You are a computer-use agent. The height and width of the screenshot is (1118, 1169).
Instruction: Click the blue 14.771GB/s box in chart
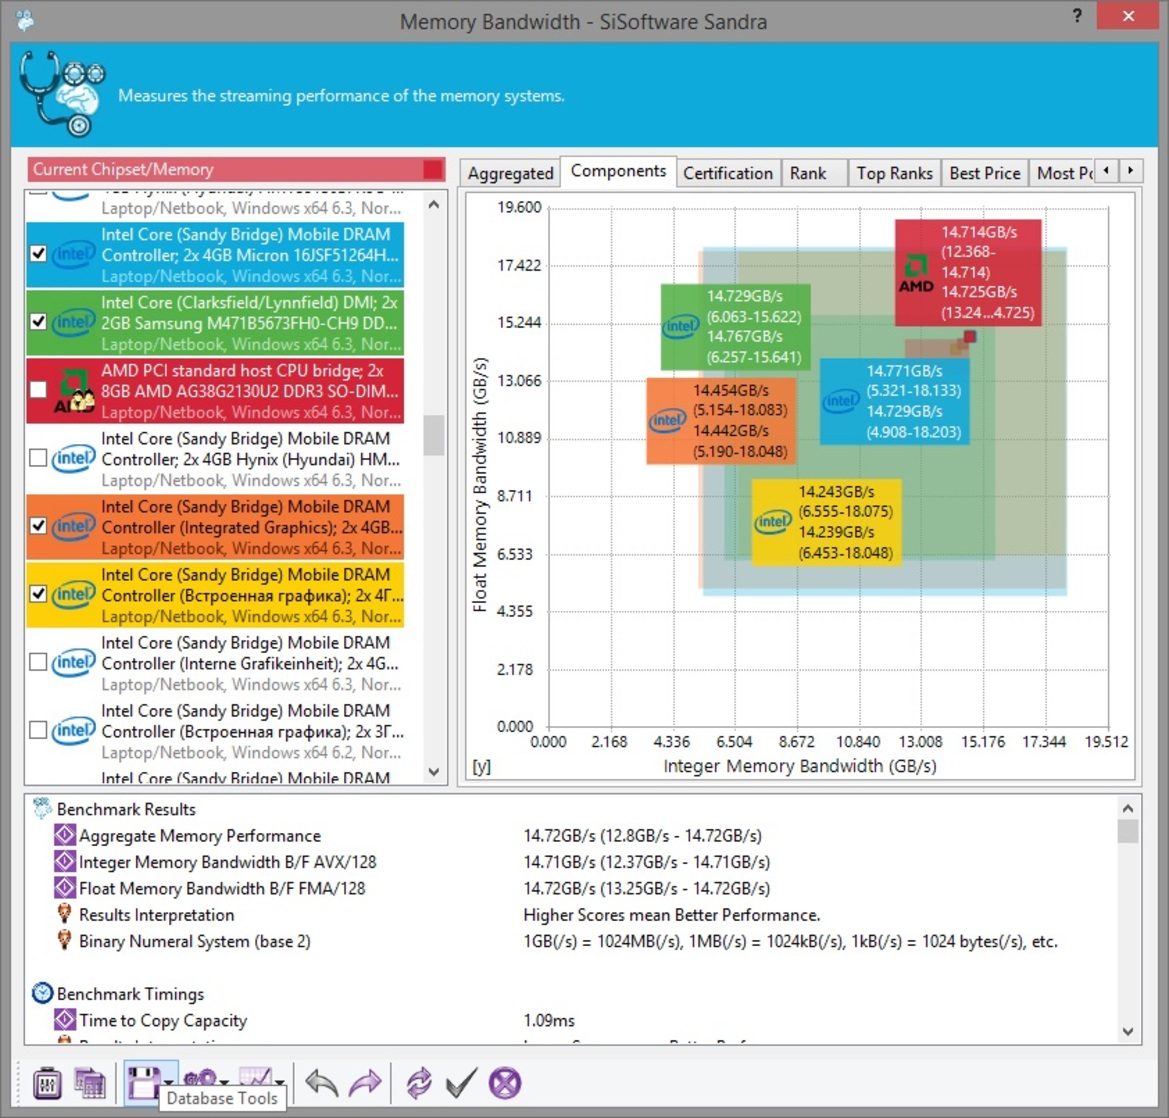pos(895,402)
